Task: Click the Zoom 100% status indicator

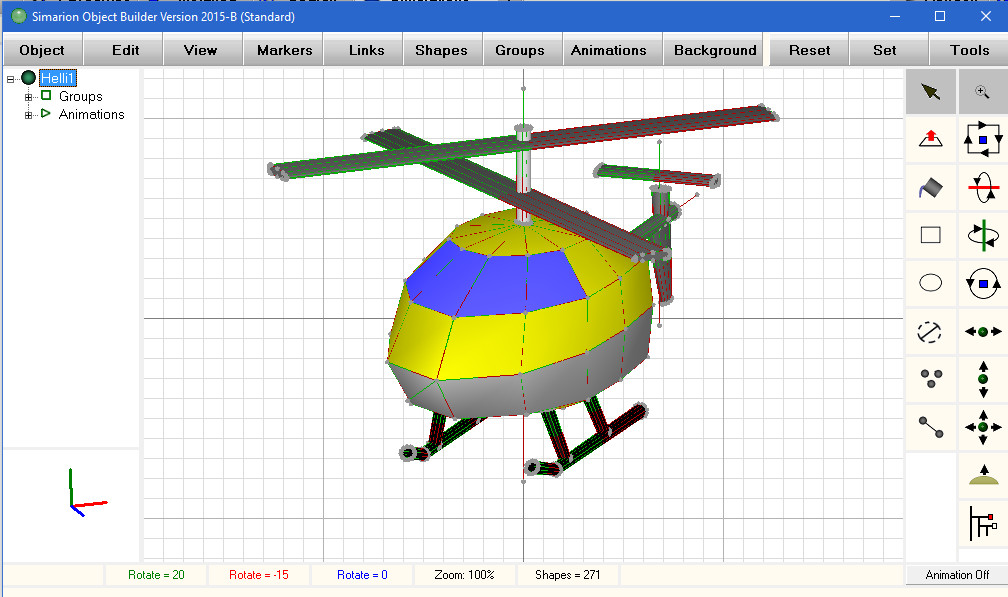Action: 465,574
